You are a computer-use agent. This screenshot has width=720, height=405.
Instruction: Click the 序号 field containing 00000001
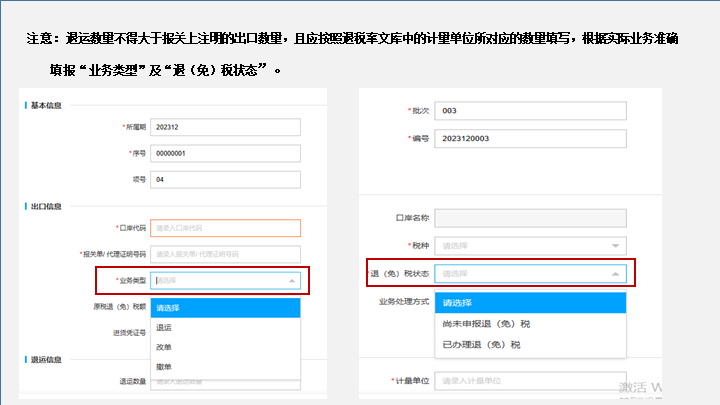click(x=225, y=153)
